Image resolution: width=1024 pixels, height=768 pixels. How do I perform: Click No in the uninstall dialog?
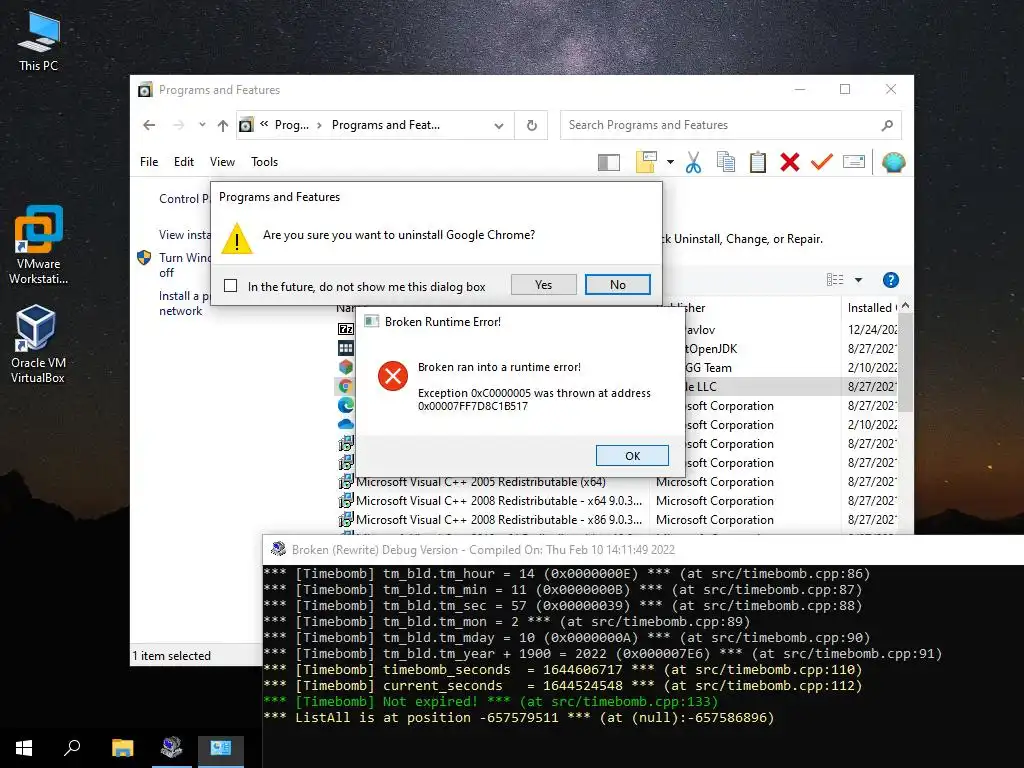(618, 285)
